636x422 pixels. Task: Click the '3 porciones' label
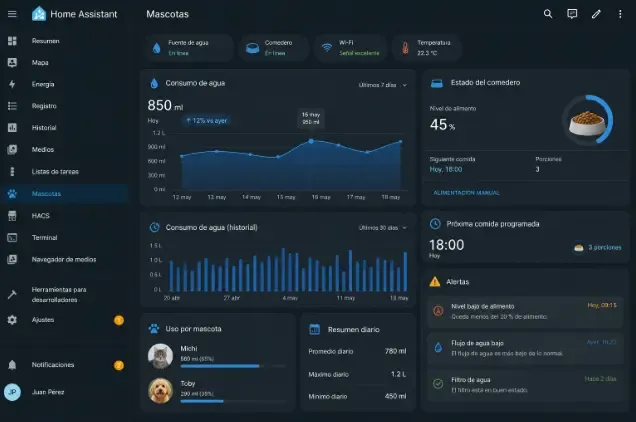point(604,247)
